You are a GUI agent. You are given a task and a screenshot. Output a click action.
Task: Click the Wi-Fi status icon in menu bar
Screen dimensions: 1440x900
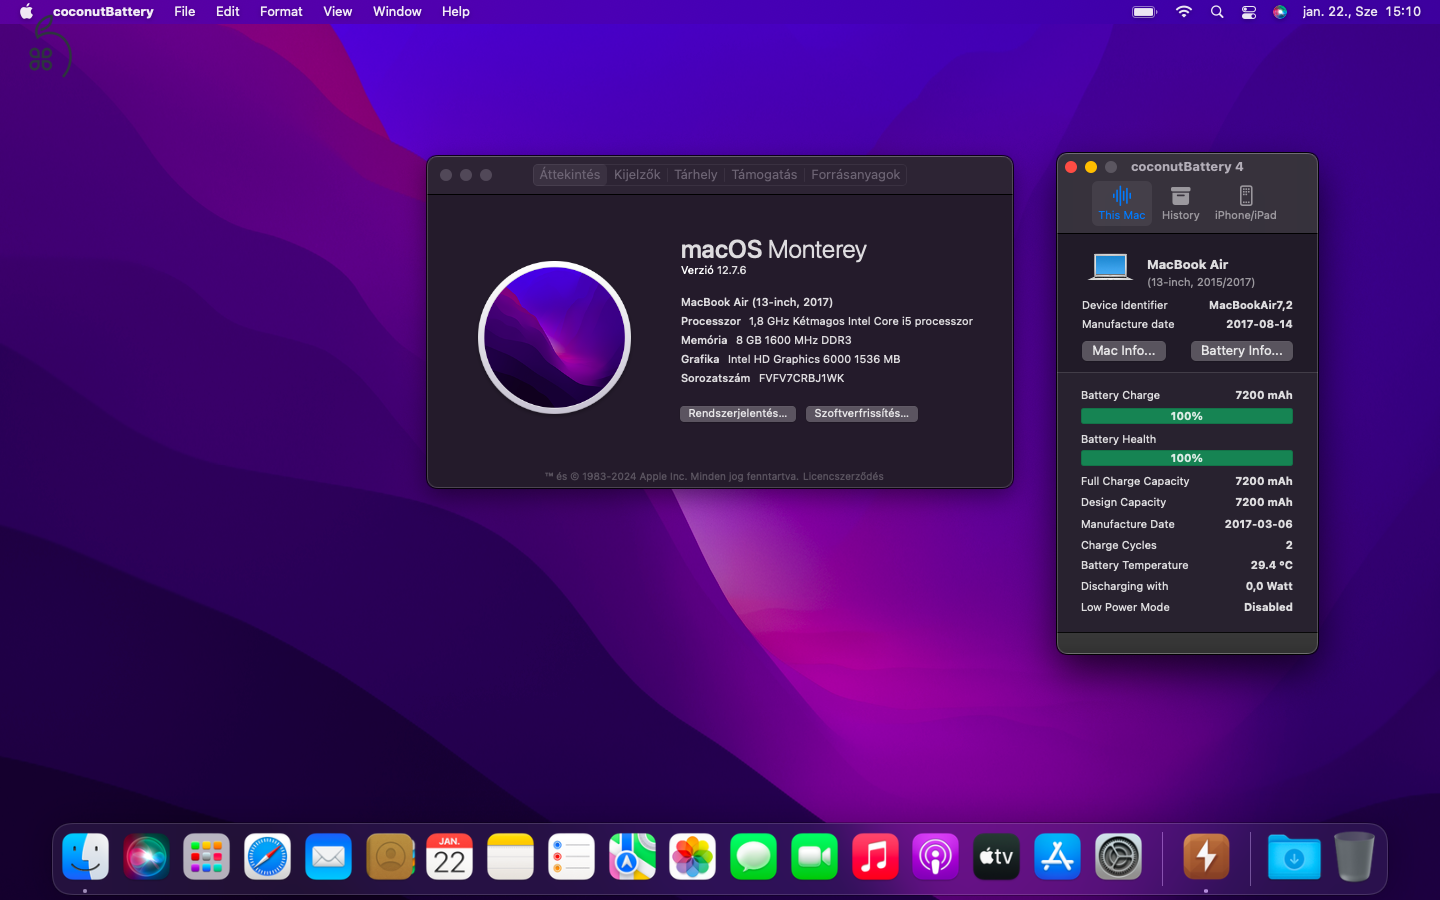[1184, 12]
